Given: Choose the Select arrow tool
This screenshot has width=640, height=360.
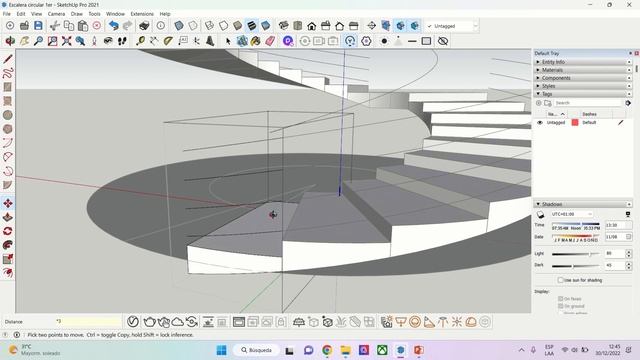Looking at the screenshot, I should pos(228,41).
